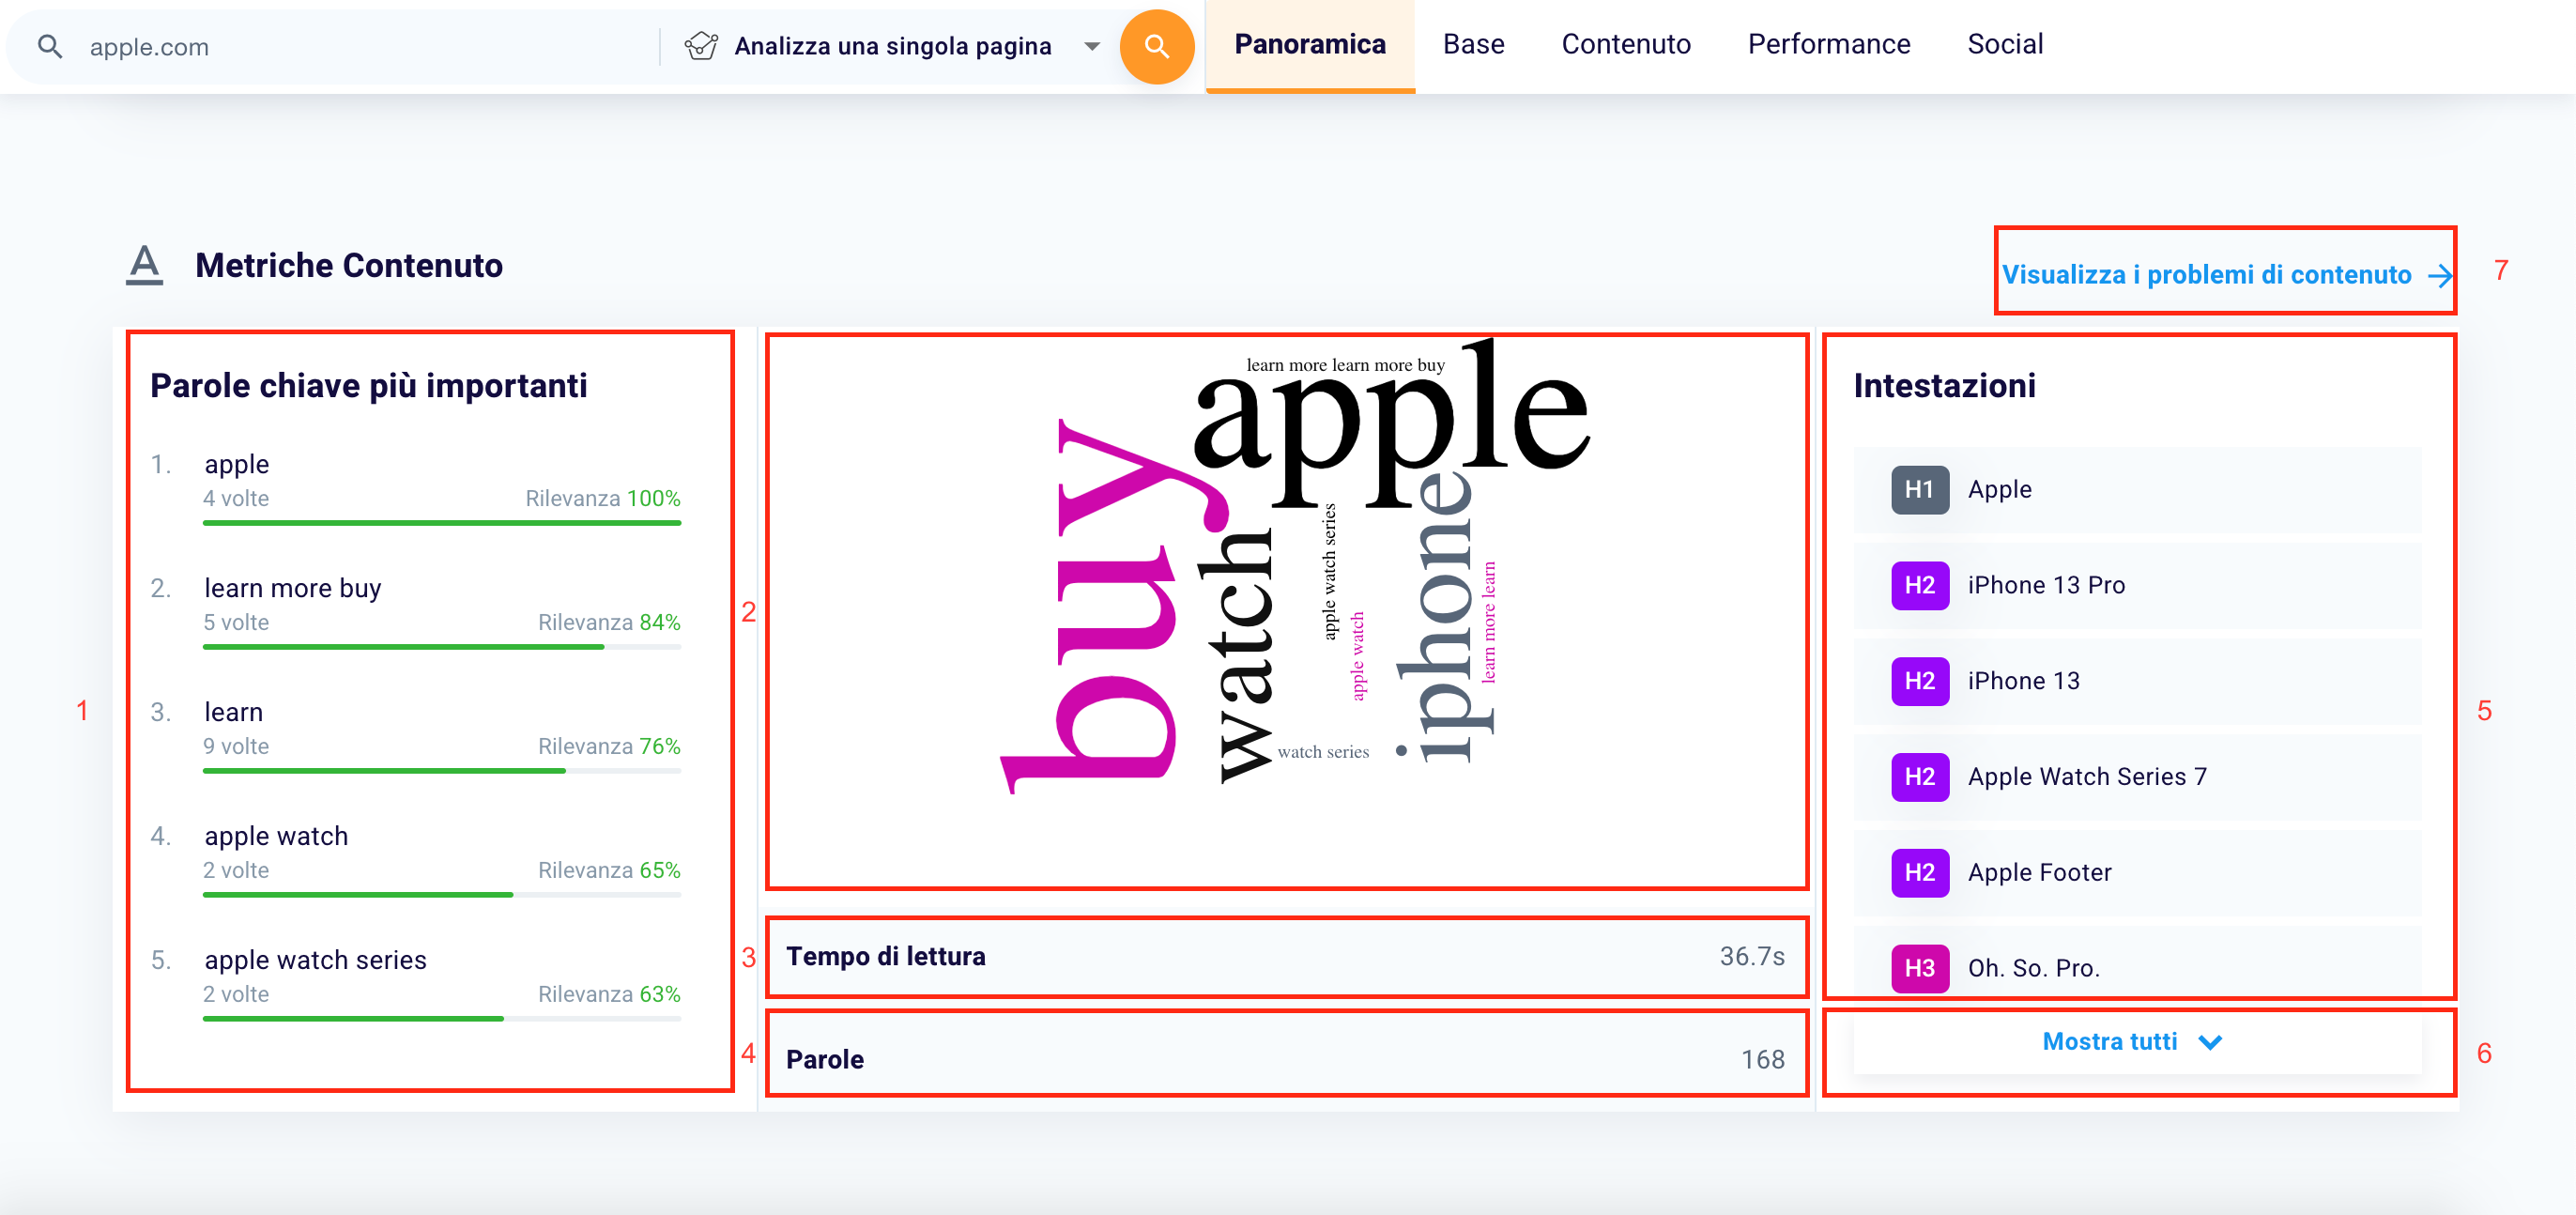Select the keyword apple watch
This screenshot has height=1215, width=2576.
(276, 836)
